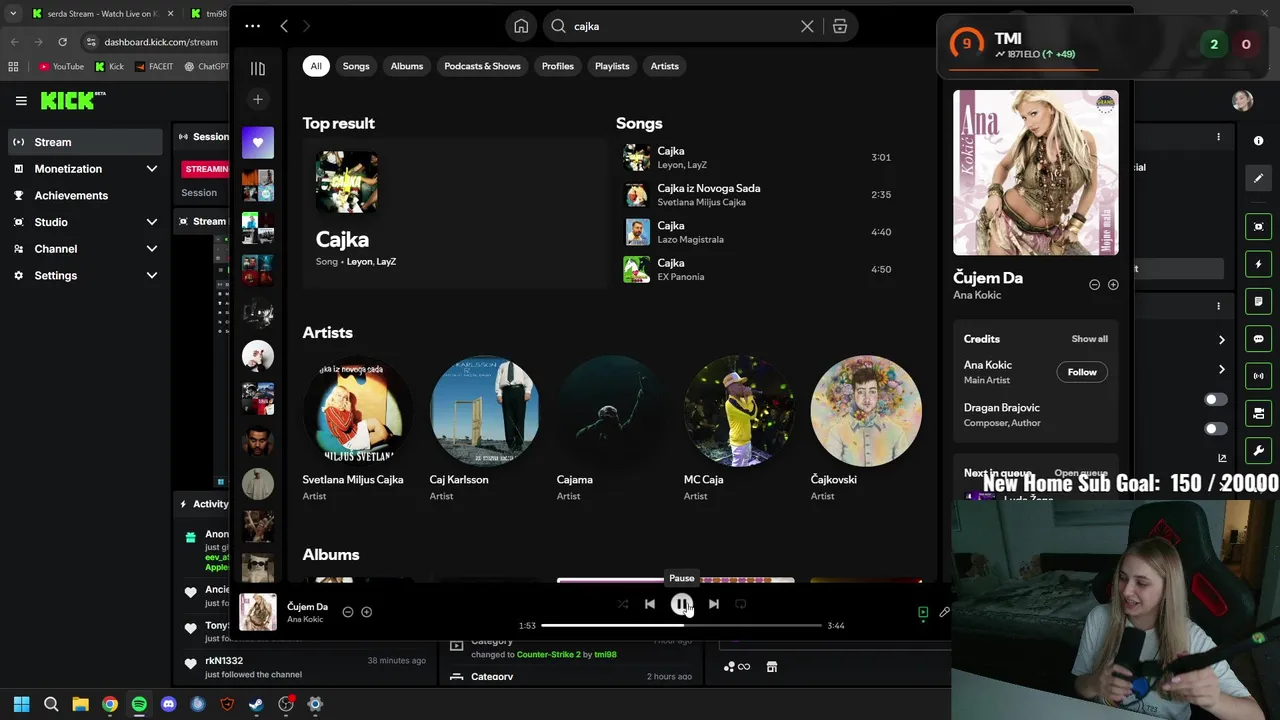Open artist Cajama
This screenshot has height=720, width=1280.
[611, 430]
